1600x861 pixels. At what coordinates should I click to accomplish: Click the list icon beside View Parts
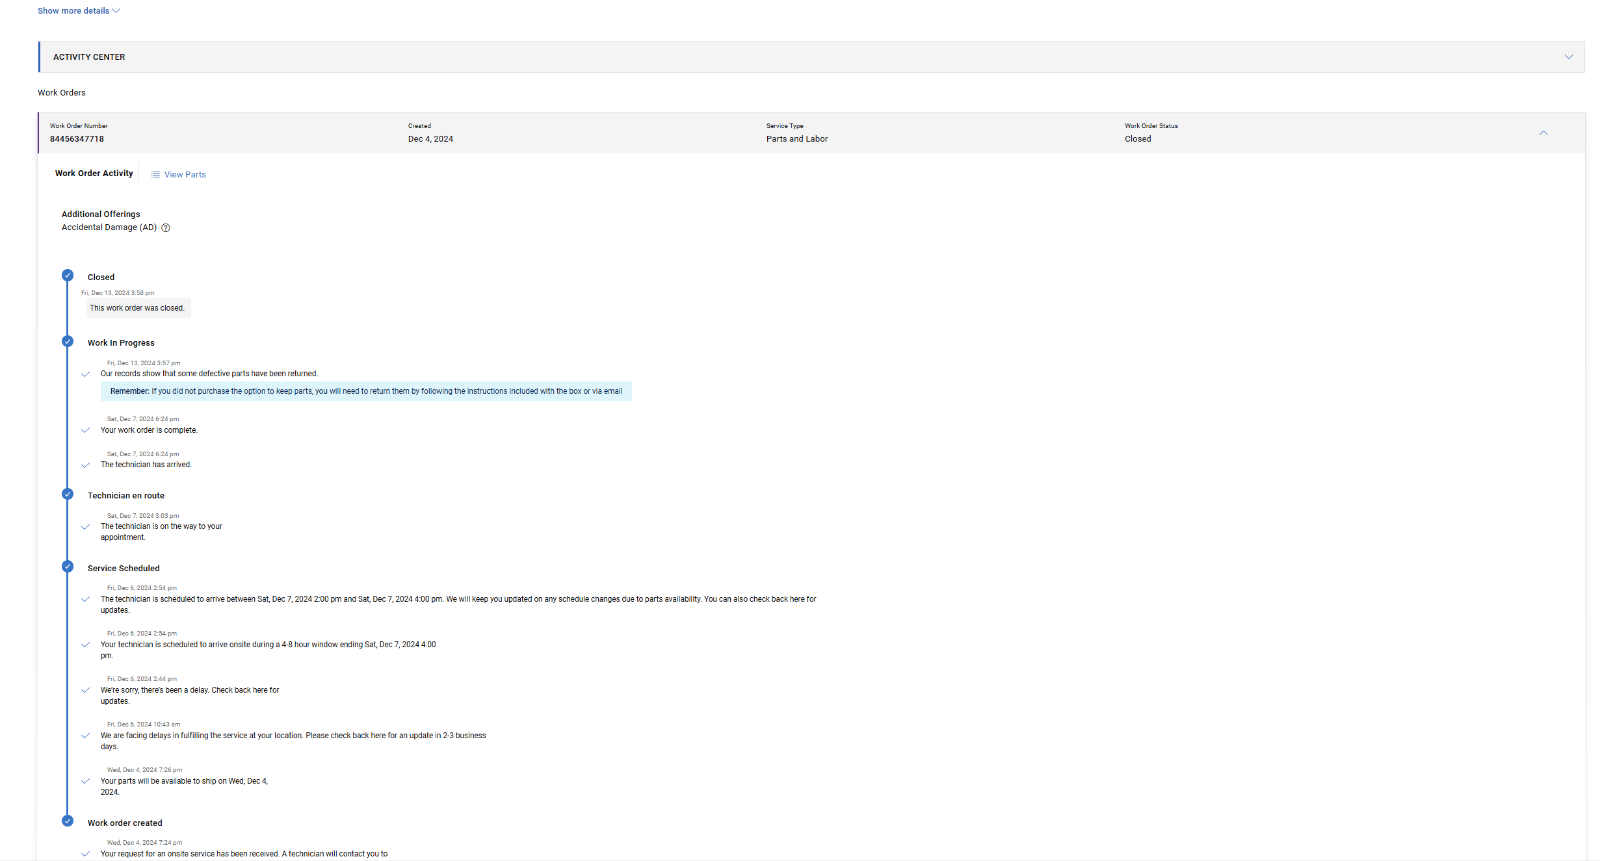[x=156, y=175]
